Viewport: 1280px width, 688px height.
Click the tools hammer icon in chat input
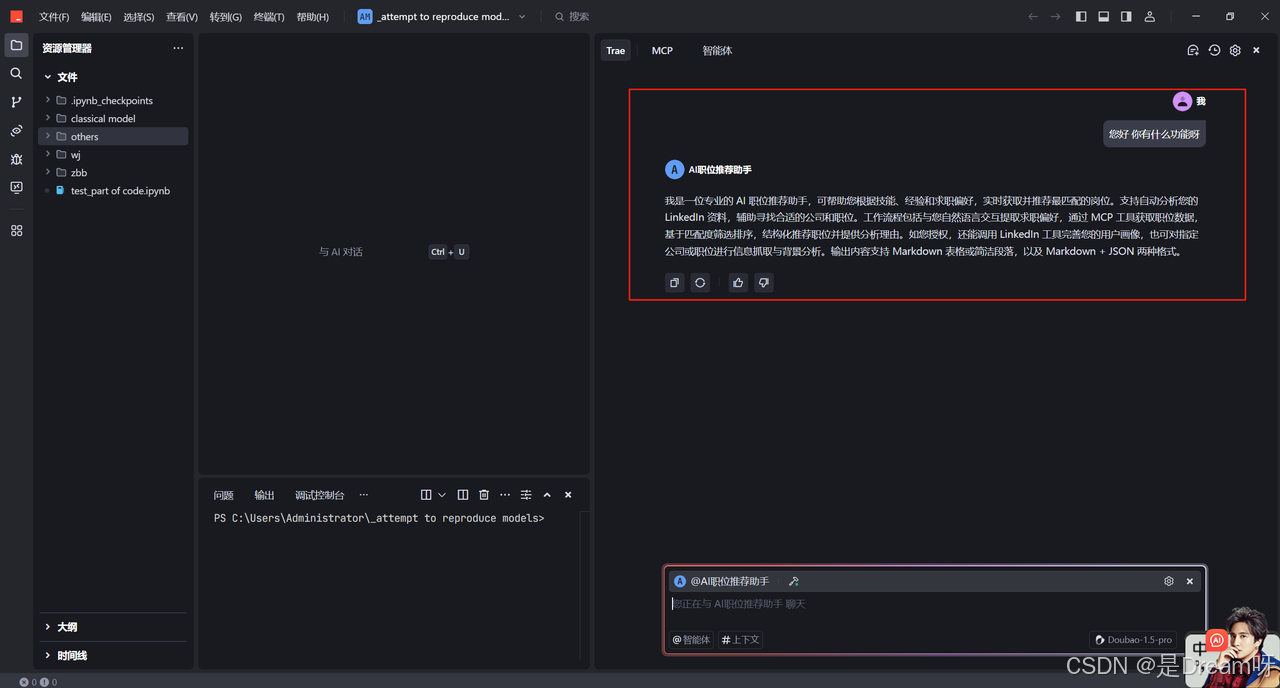tap(794, 581)
